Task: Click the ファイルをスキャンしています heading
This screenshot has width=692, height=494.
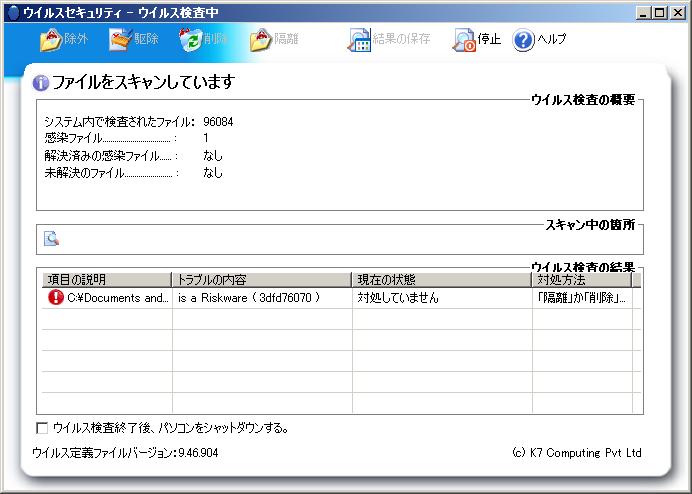Action: click(143, 82)
